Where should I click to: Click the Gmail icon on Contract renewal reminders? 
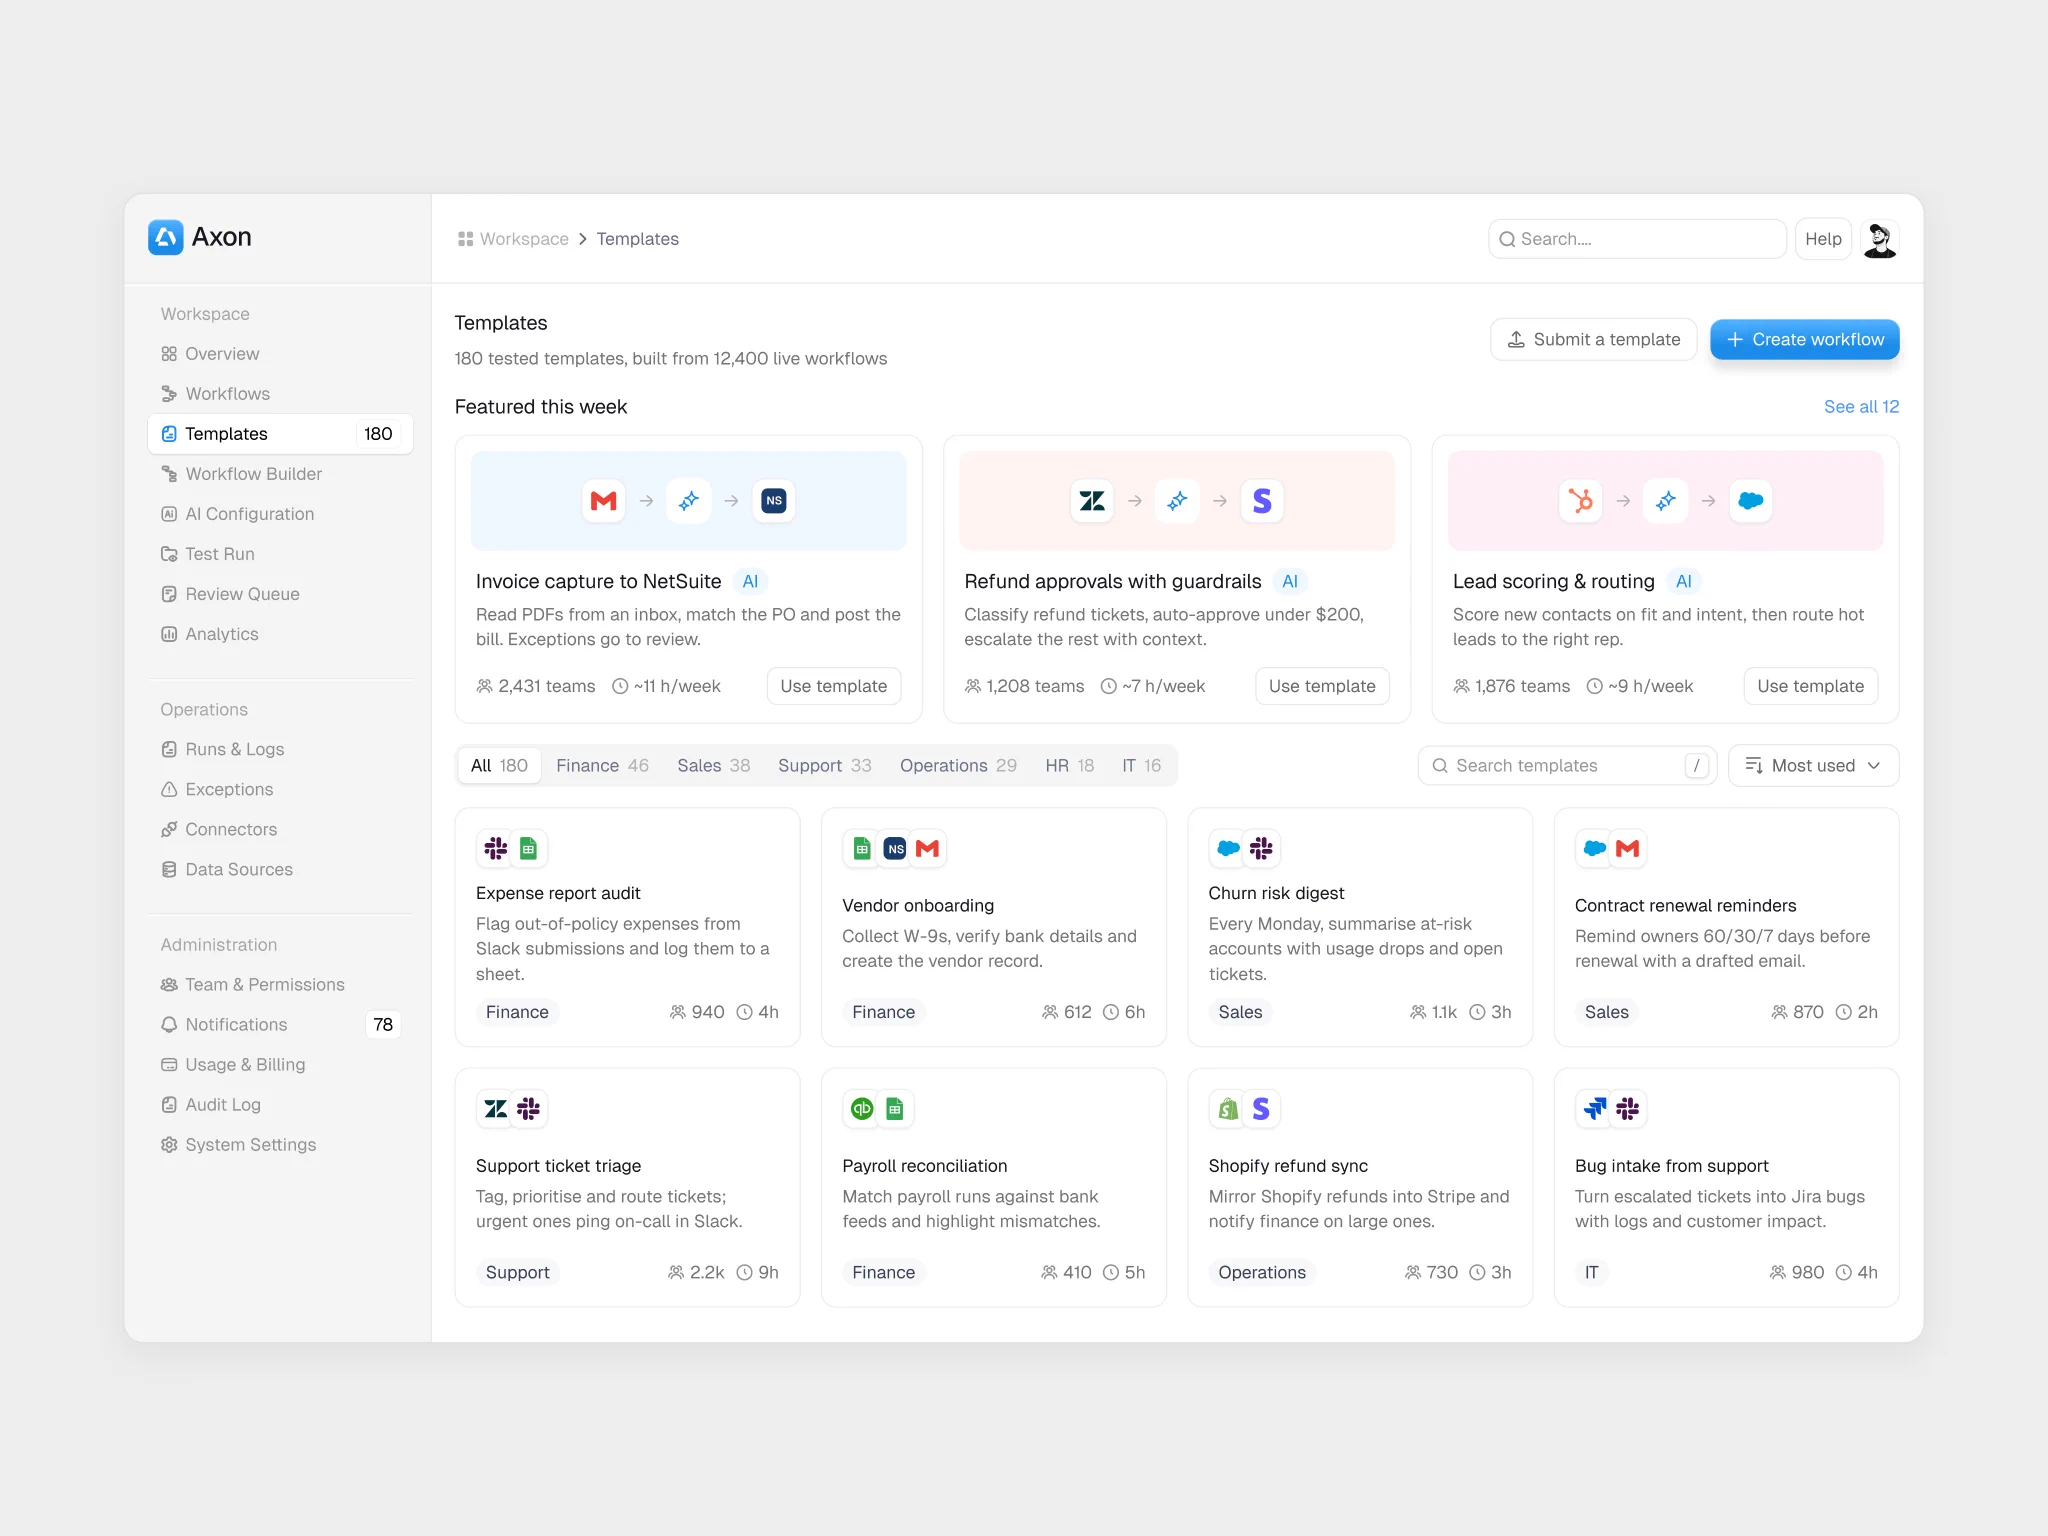tap(1628, 849)
